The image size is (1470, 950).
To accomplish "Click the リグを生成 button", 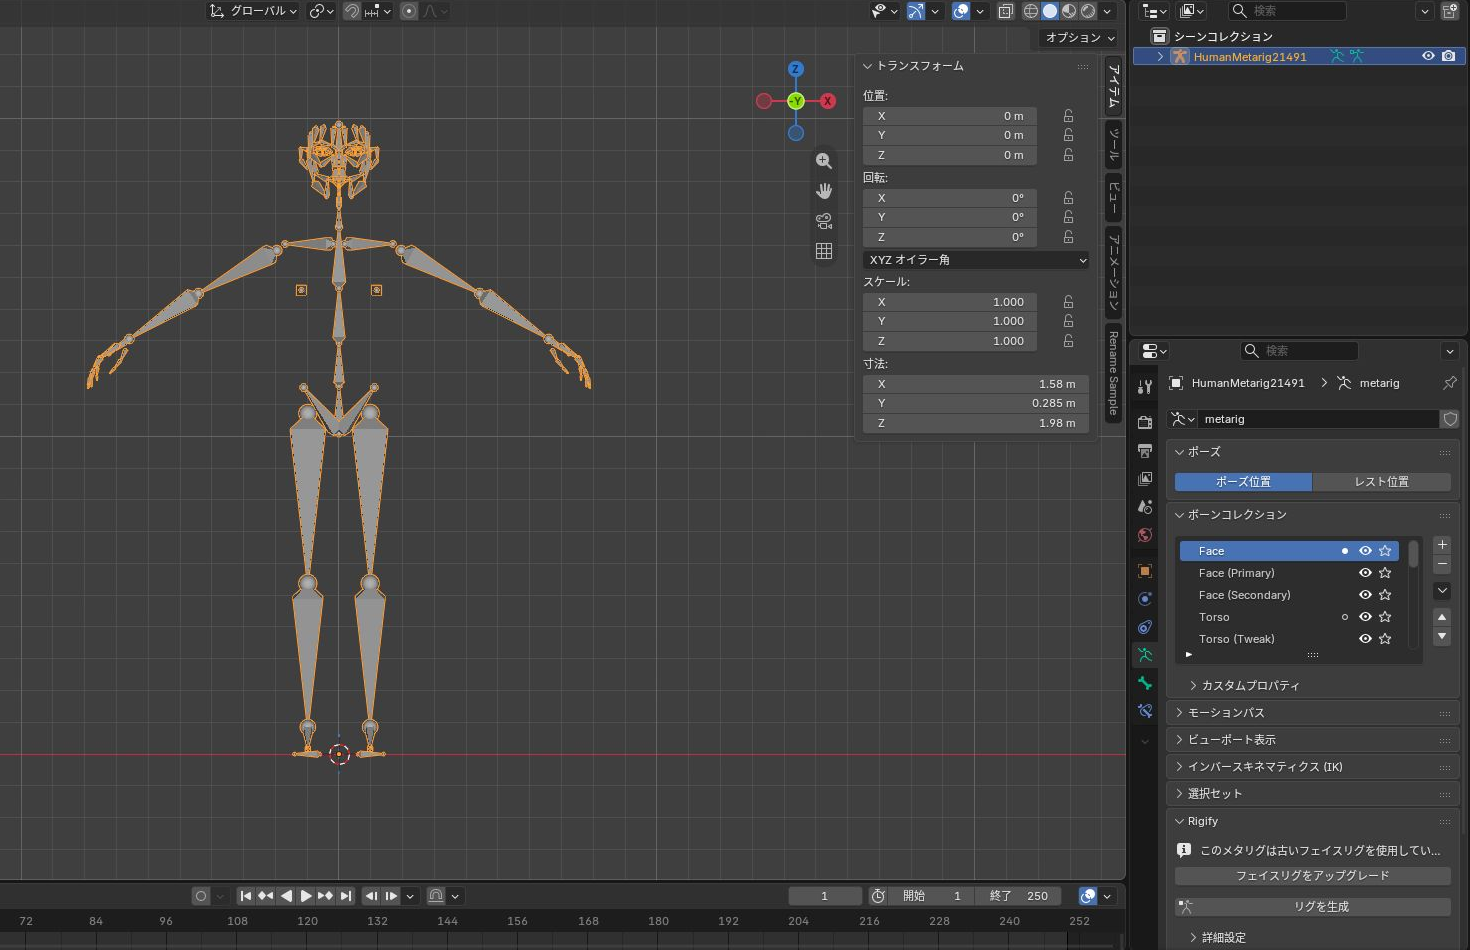I will pos(1313,907).
